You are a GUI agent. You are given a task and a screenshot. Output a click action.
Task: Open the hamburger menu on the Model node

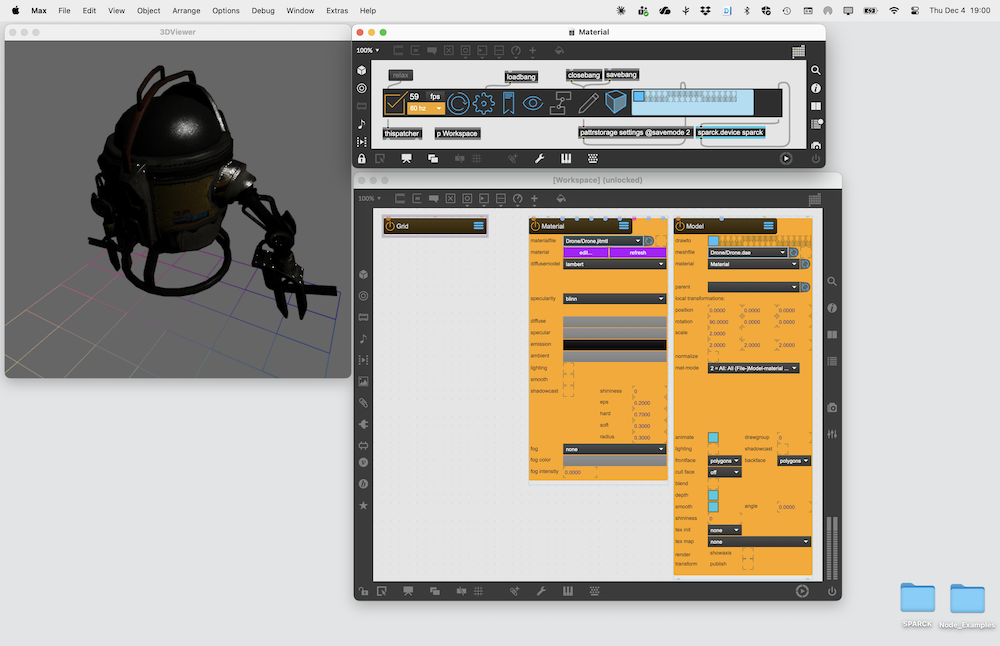point(768,226)
